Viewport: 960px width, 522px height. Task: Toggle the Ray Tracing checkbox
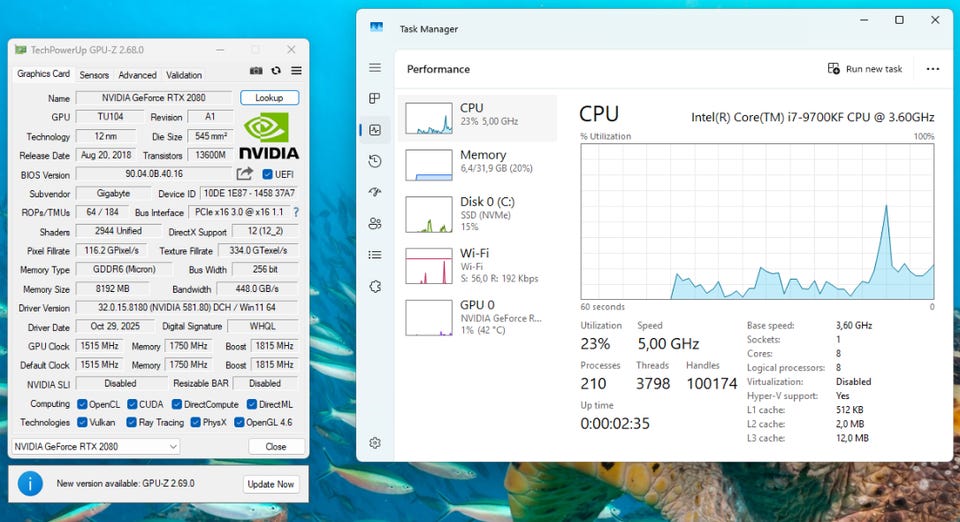132,422
